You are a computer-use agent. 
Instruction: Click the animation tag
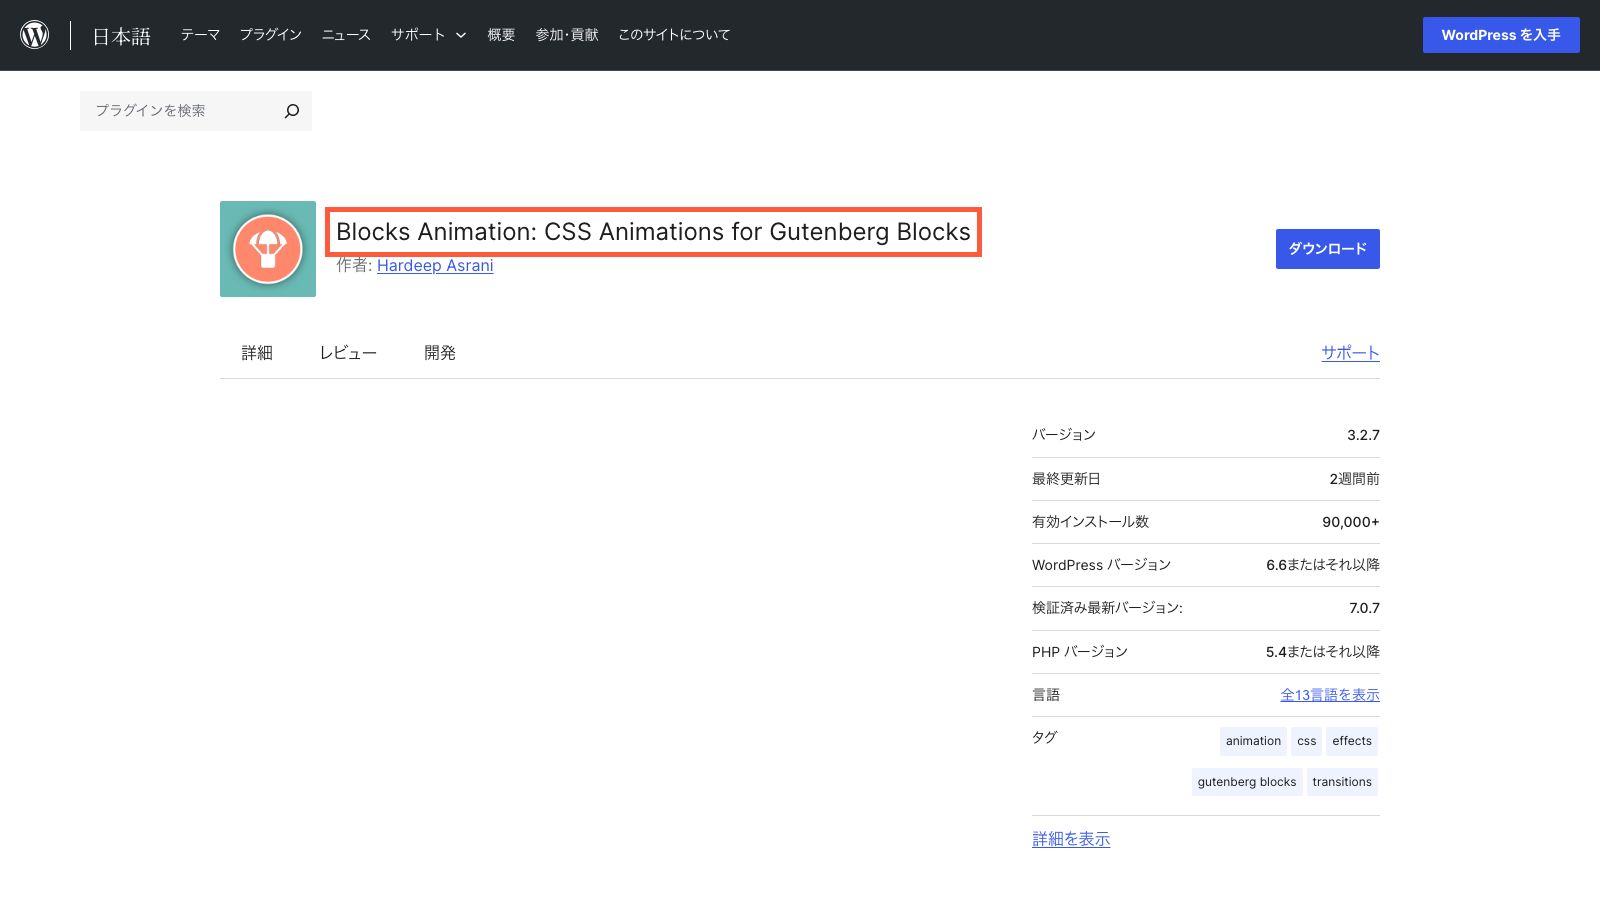(1253, 741)
